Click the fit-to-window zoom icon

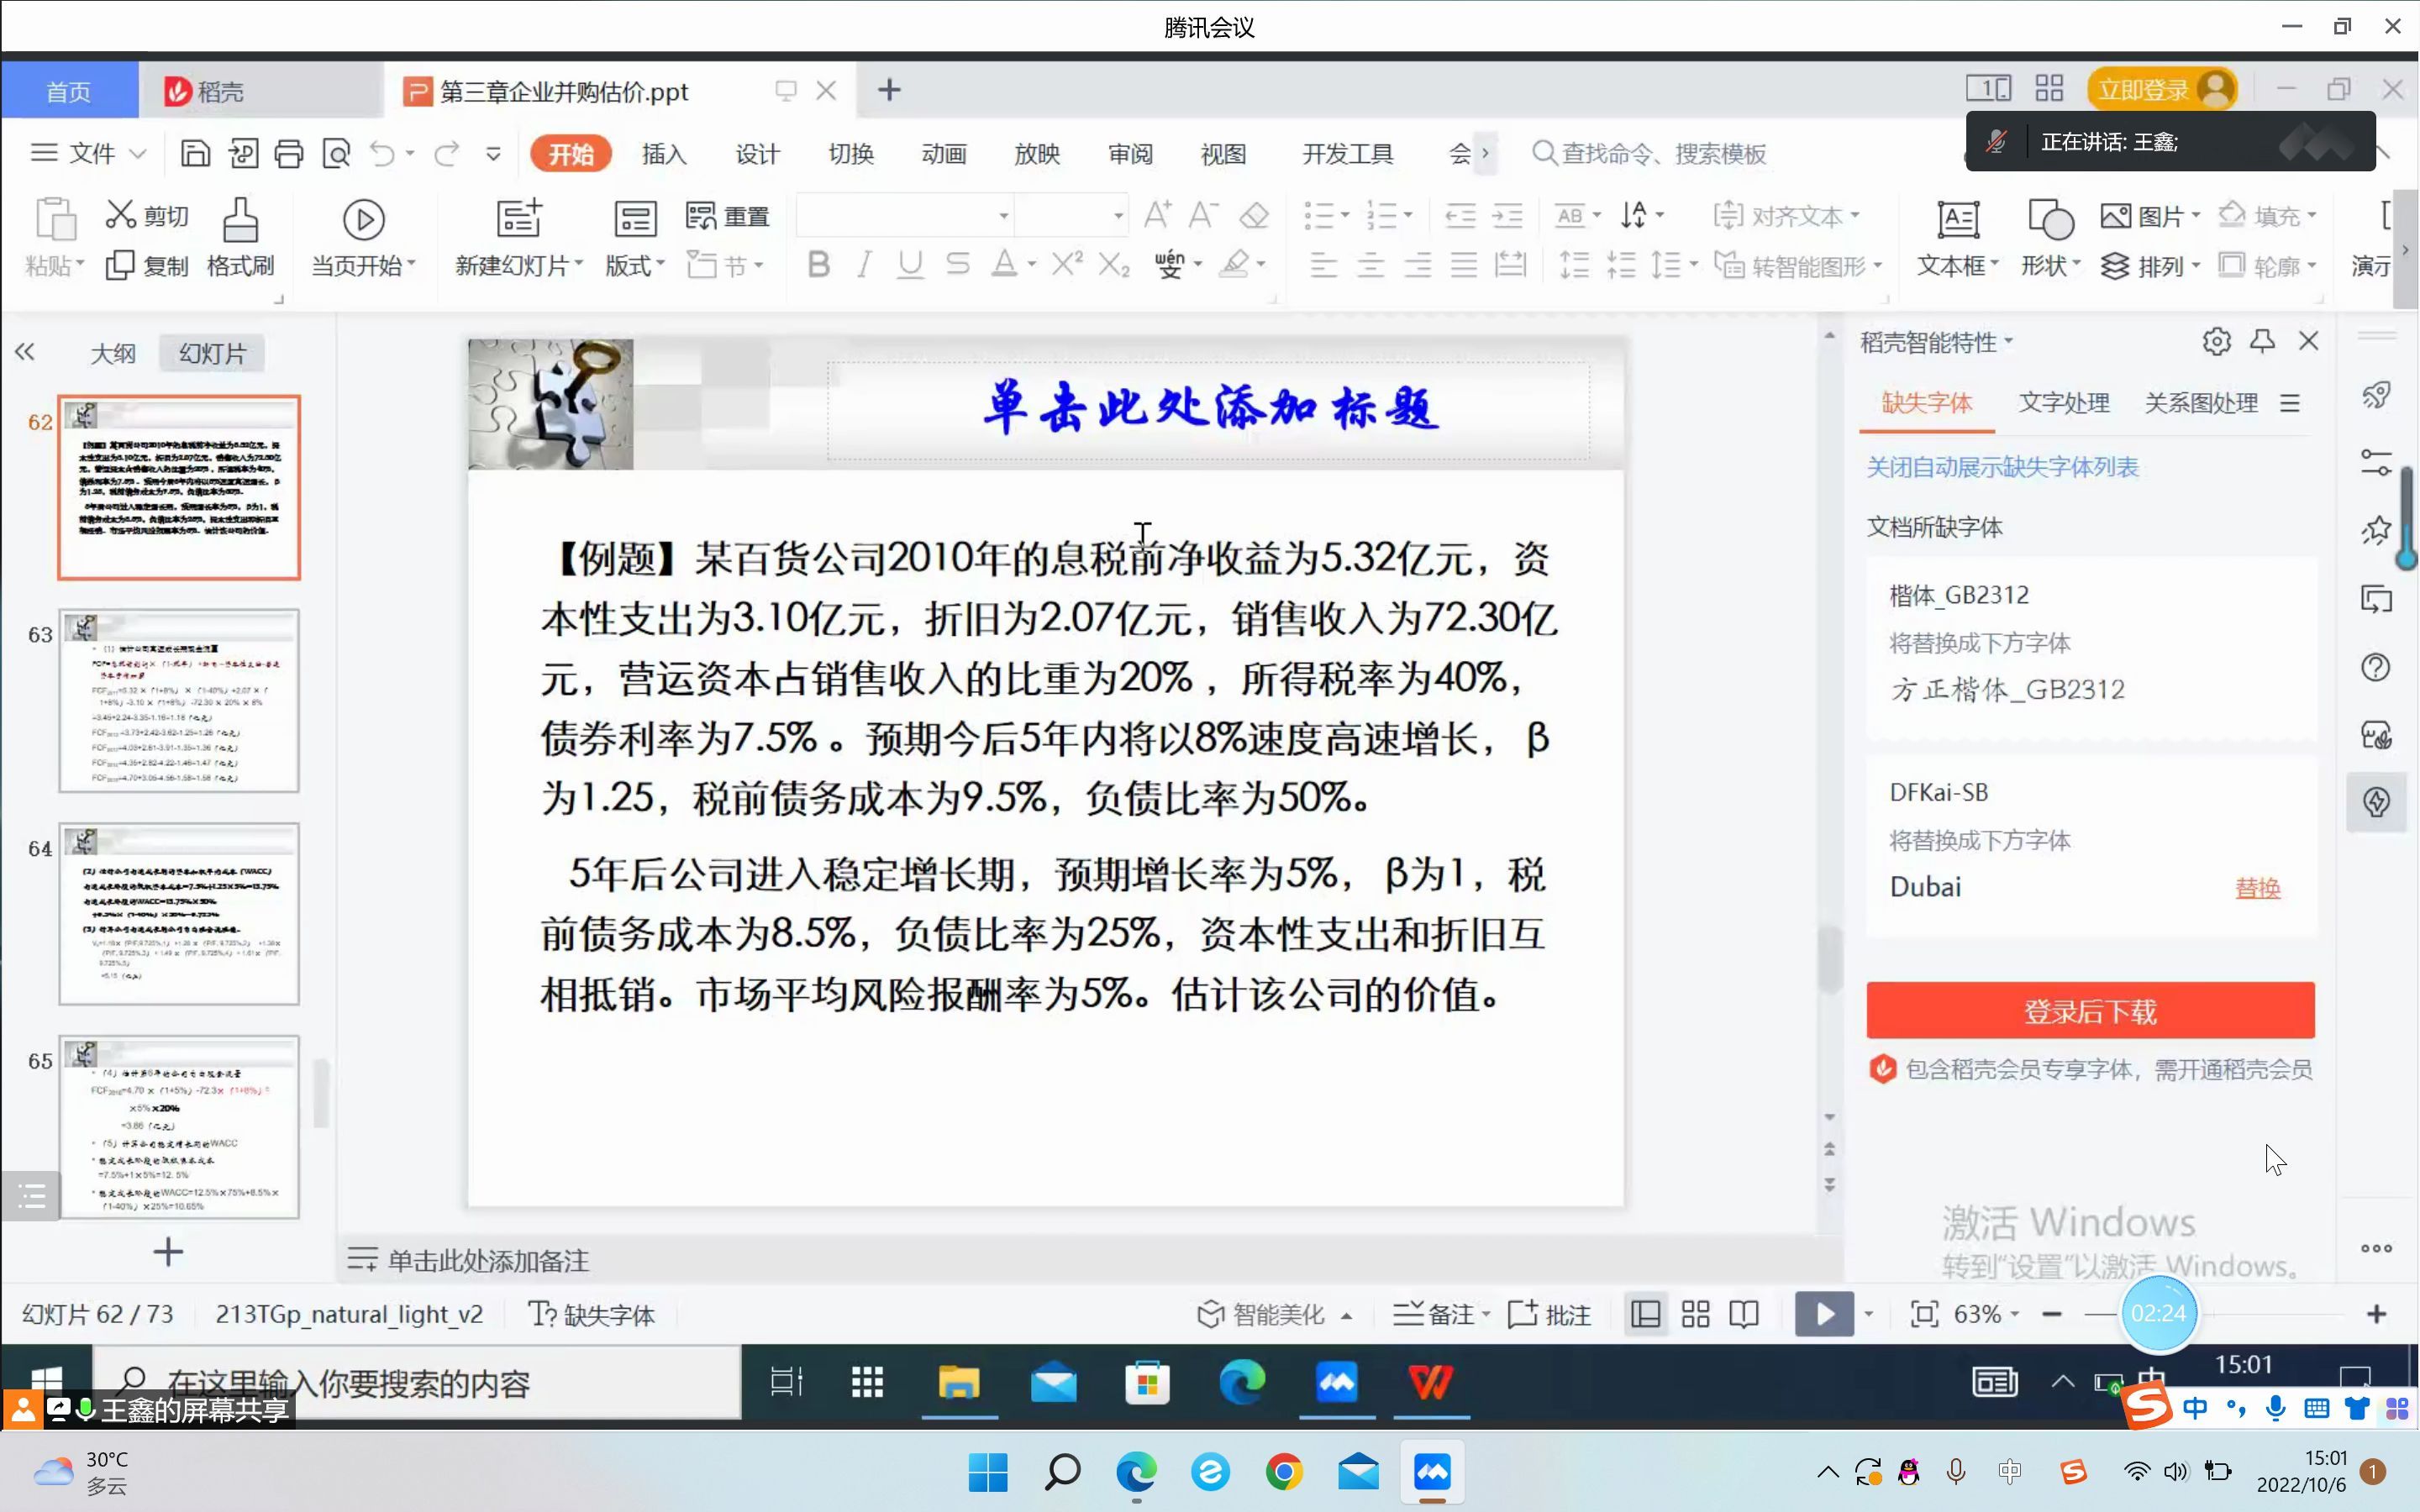click(x=1923, y=1314)
